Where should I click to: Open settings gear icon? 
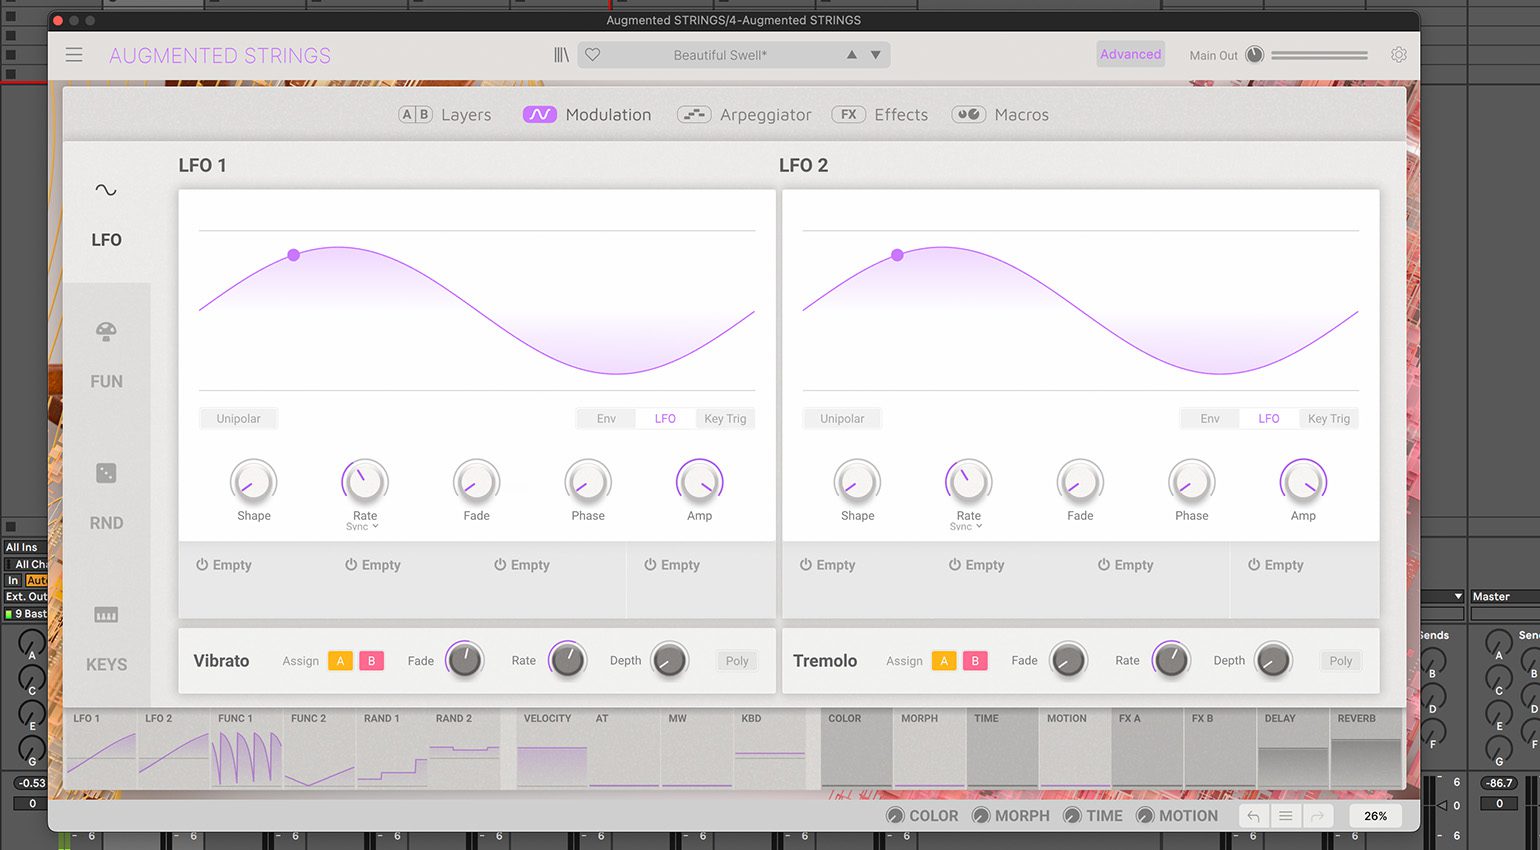[x=1399, y=55]
